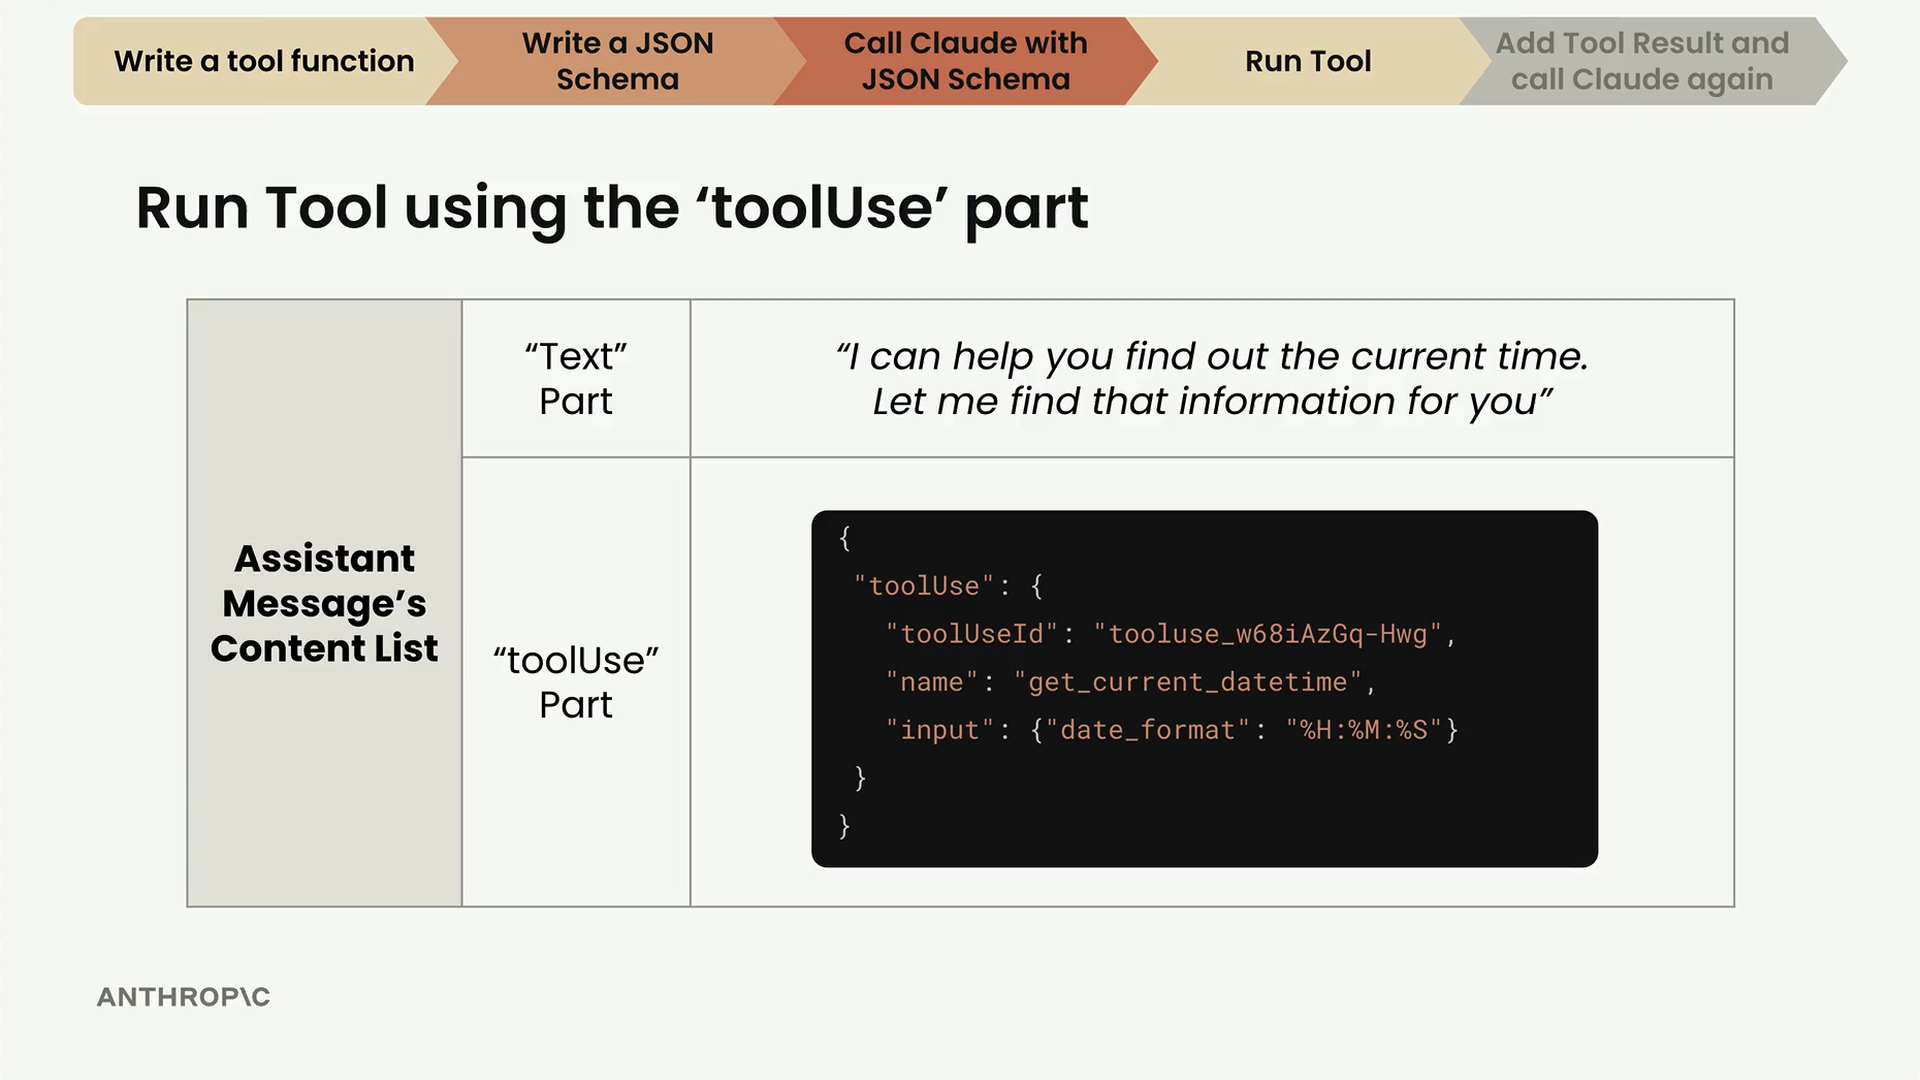
Task: Select the 'Write a tool function' step
Action: tap(264, 61)
